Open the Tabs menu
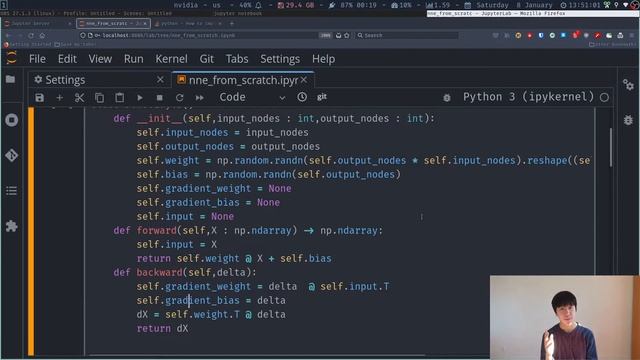 coord(237,59)
